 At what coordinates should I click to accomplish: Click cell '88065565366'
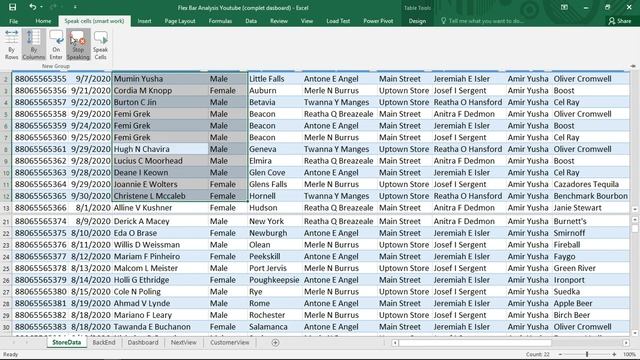tap(40, 208)
